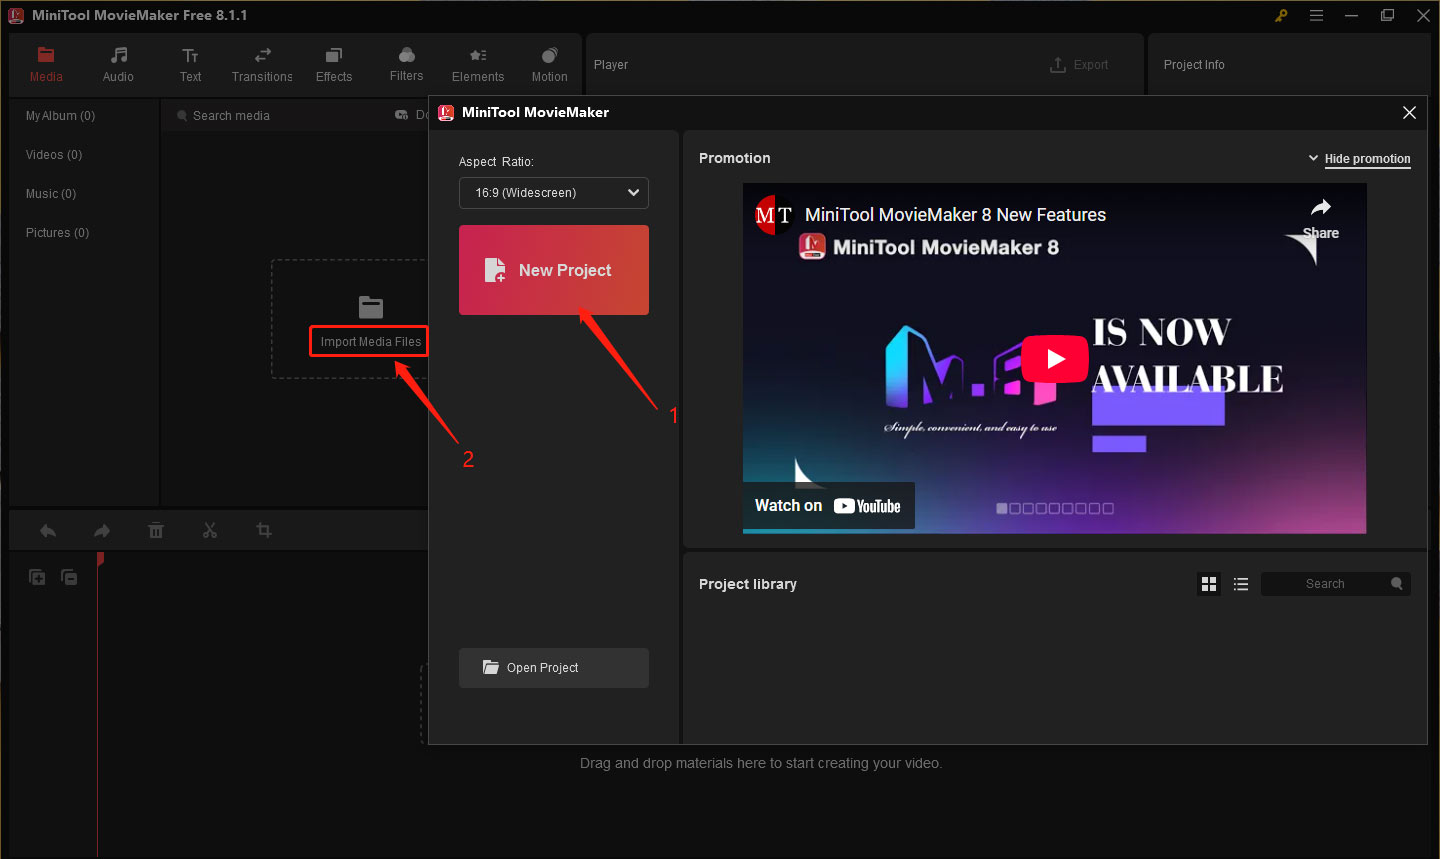Open the Text tab
Image resolution: width=1440 pixels, height=859 pixels.
point(190,64)
